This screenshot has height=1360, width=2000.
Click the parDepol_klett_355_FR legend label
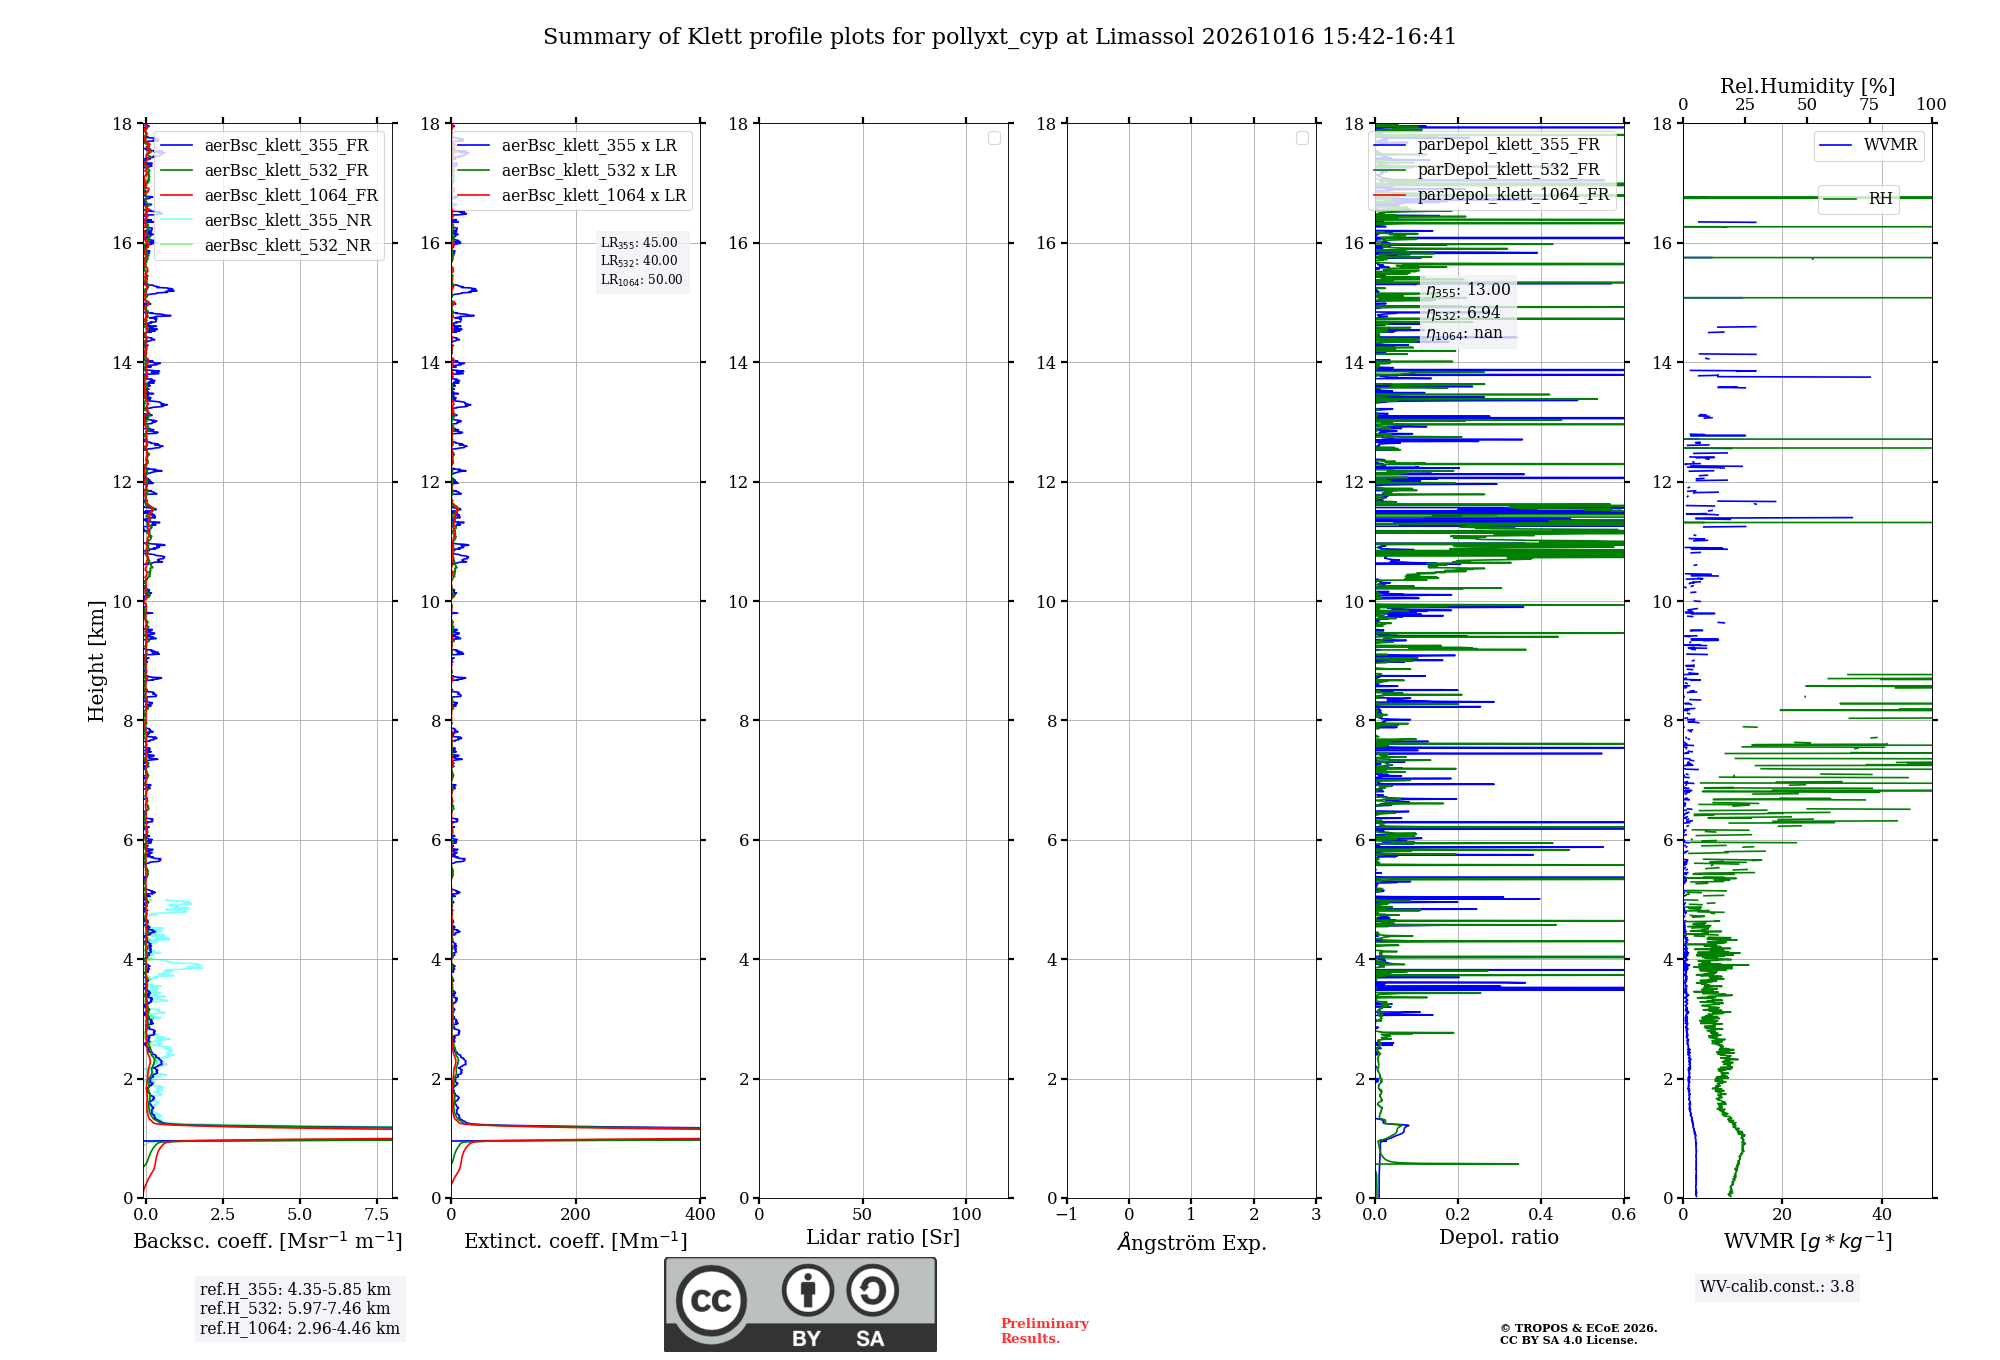[x=1508, y=145]
